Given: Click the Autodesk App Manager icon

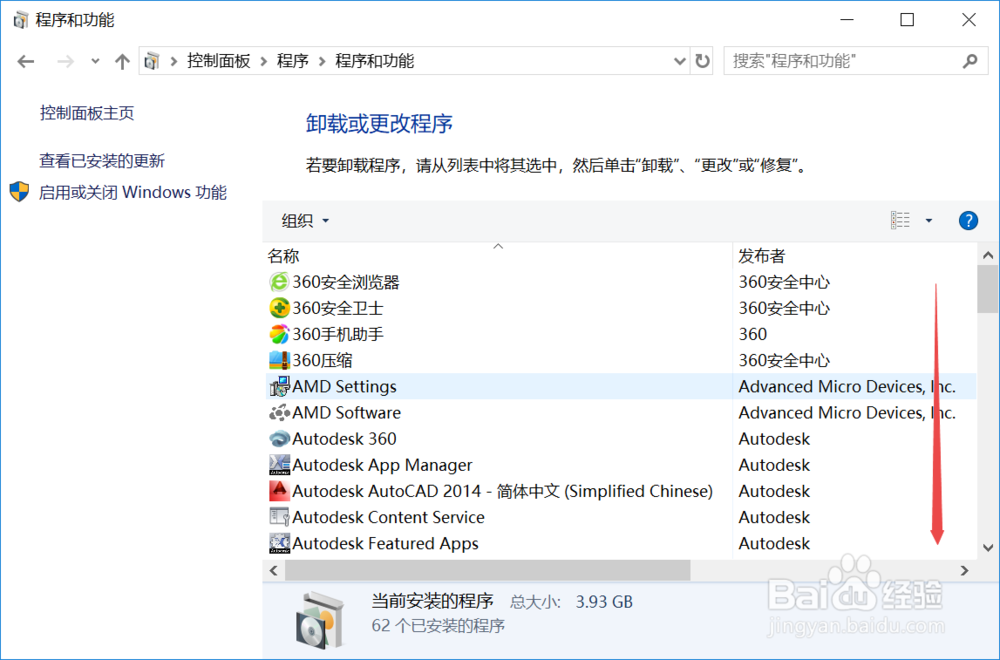Looking at the screenshot, I should [279, 465].
